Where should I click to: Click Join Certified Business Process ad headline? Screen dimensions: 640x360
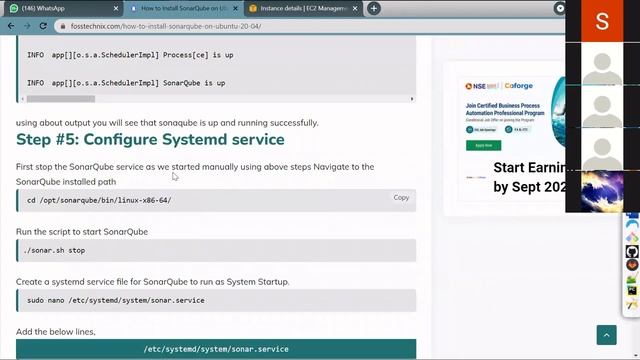tap(505, 109)
